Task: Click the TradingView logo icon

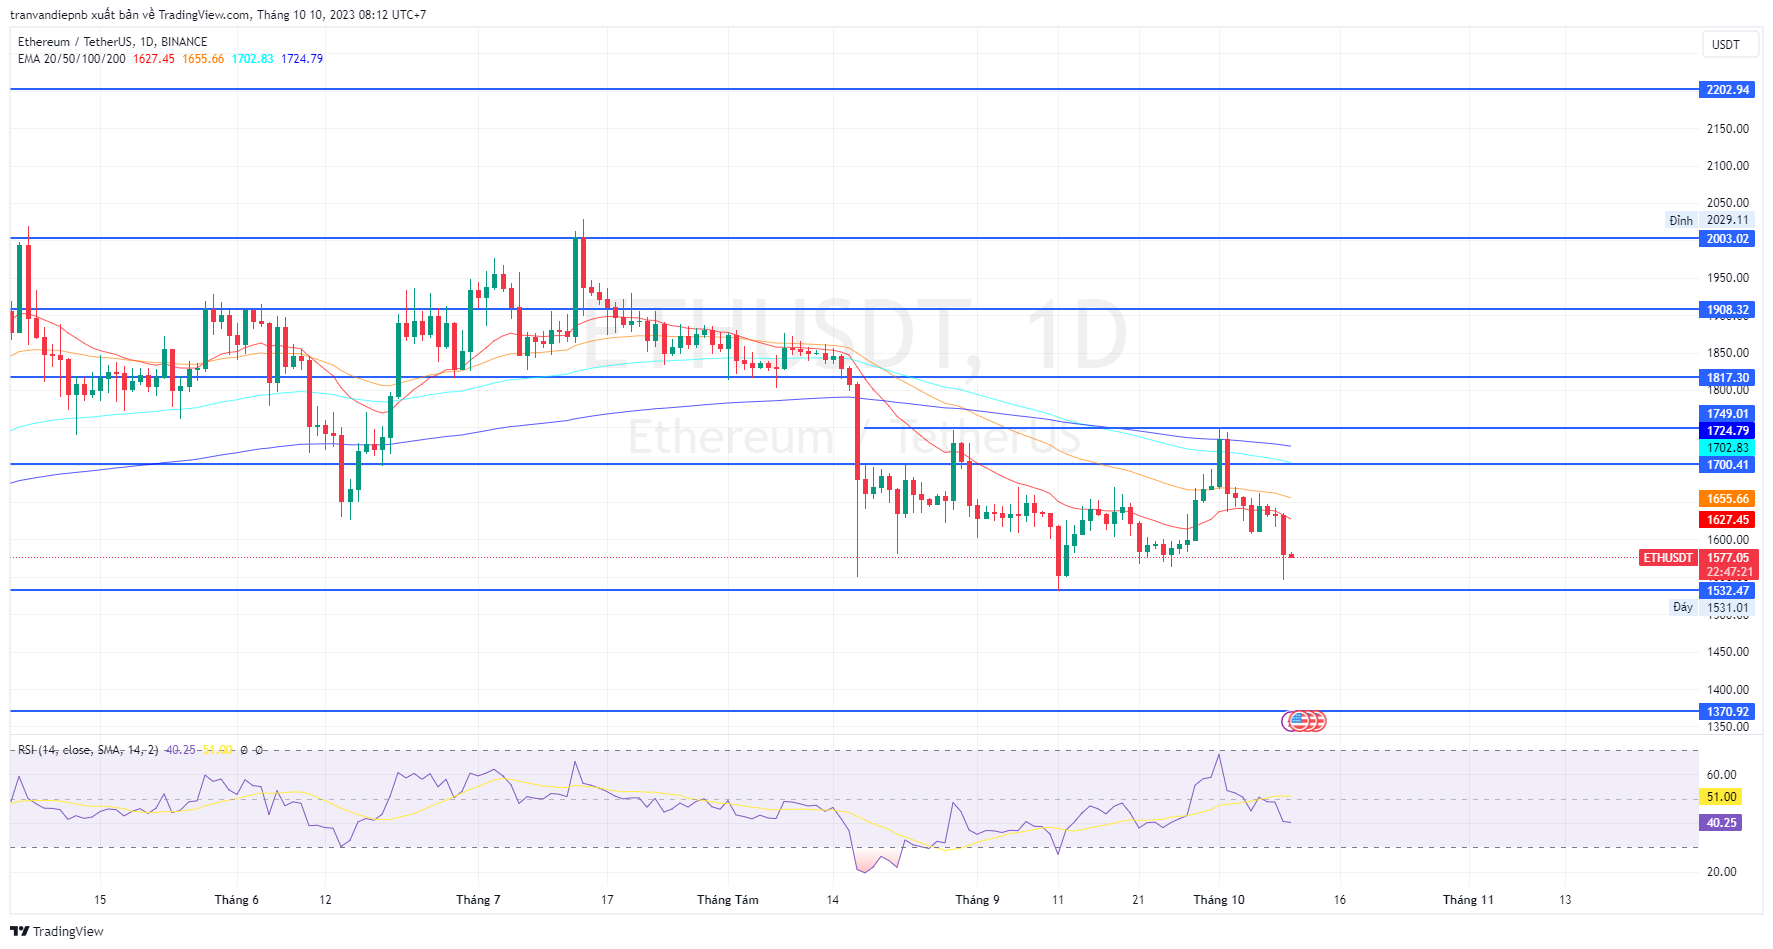Action: (x=19, y=931)
